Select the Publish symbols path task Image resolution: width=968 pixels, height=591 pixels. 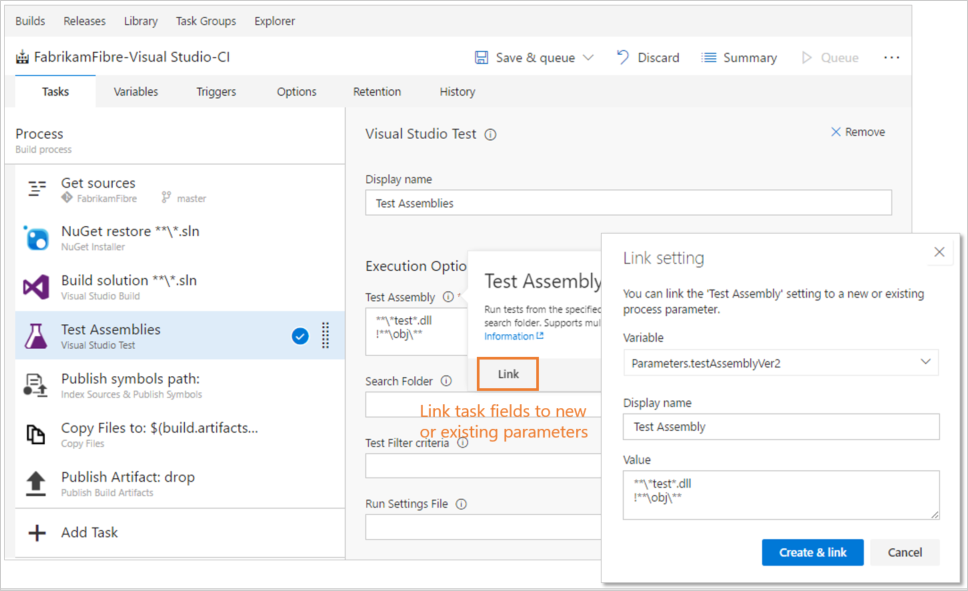click(180, 385)
